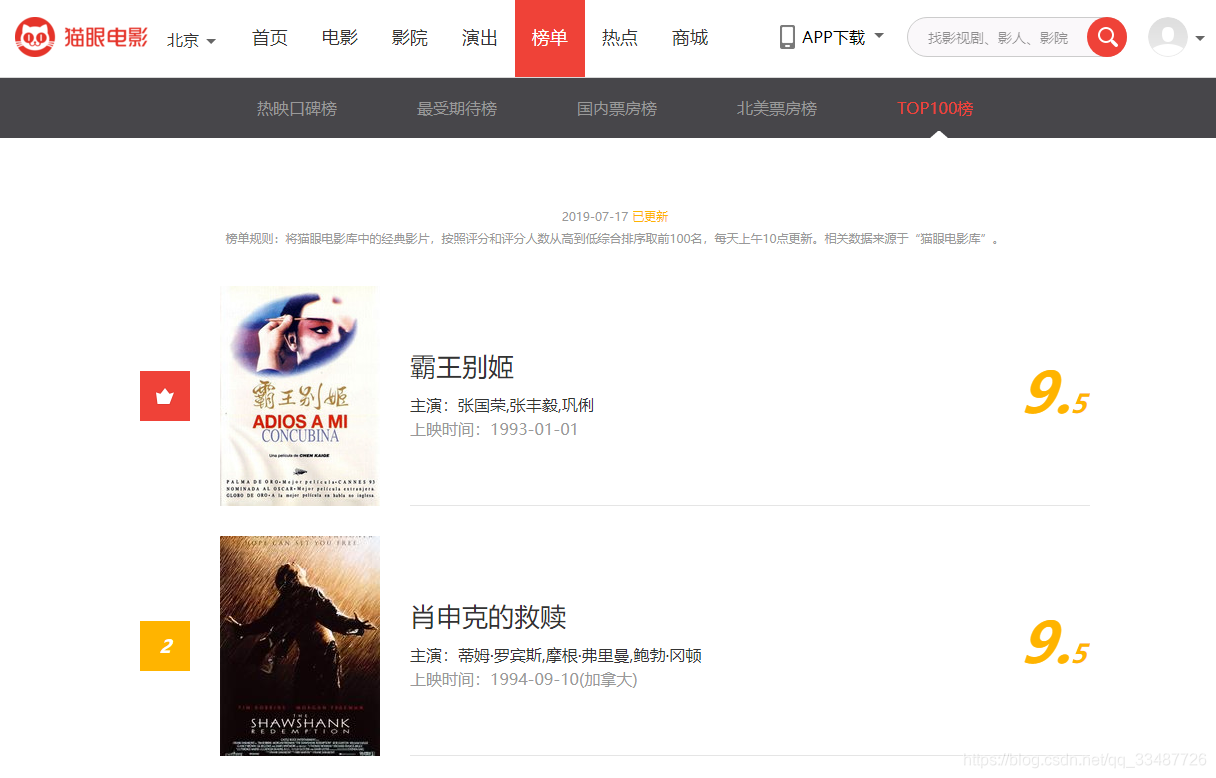Click the 榜单规则 description text
This screenshot has width=1216, height=778.
[612, 239]
